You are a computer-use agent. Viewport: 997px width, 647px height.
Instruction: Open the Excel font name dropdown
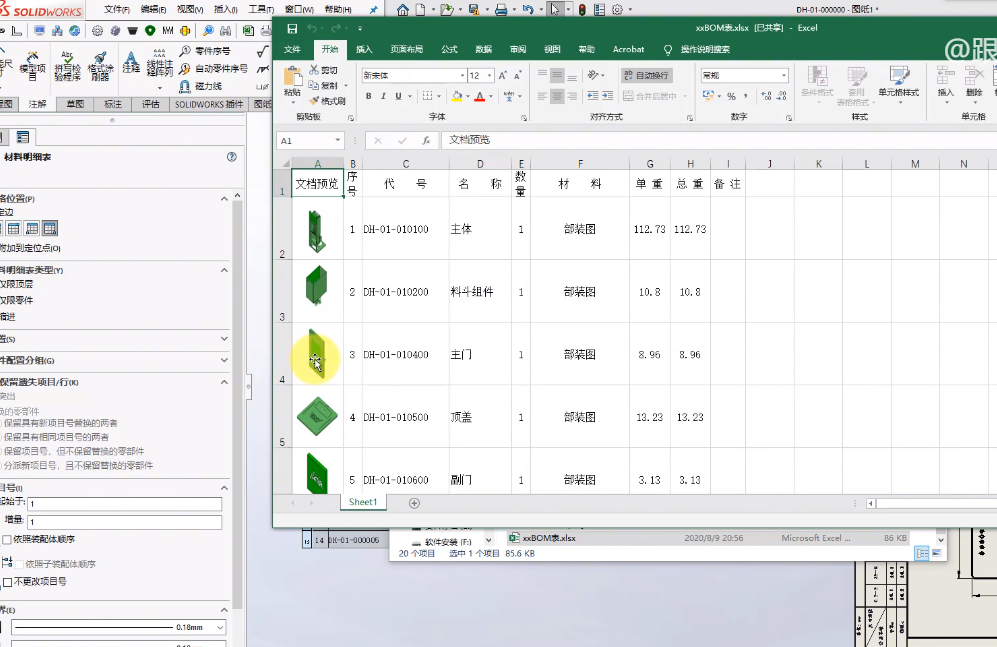pyautogui.click(x=462, y=73)
